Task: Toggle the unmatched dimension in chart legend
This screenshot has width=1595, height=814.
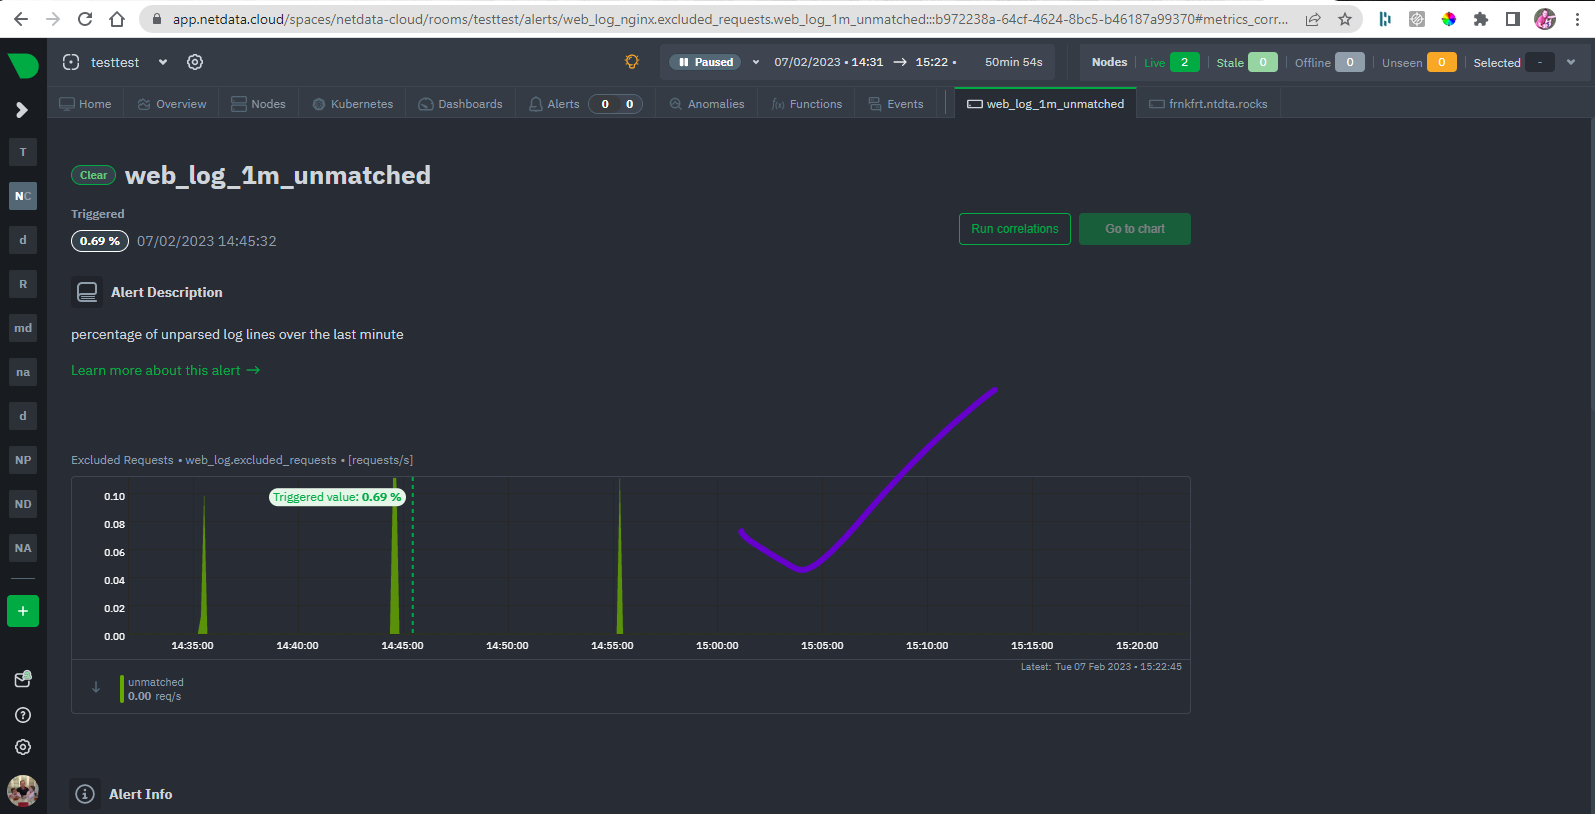Action: click(x=155, y=689)
